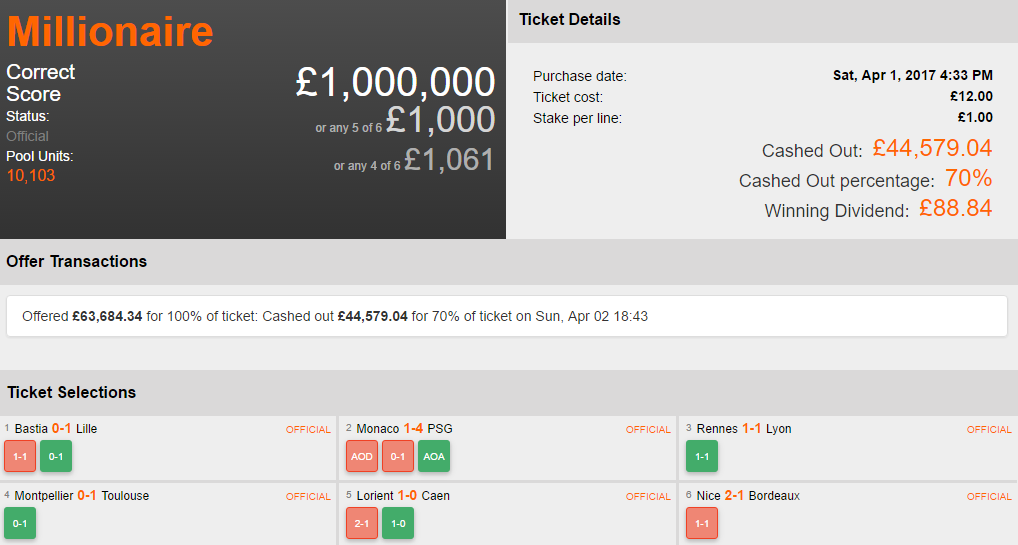The image size is (1018, 545).
Task: Click the Ticket Selections section header
Action: (71, 392)
